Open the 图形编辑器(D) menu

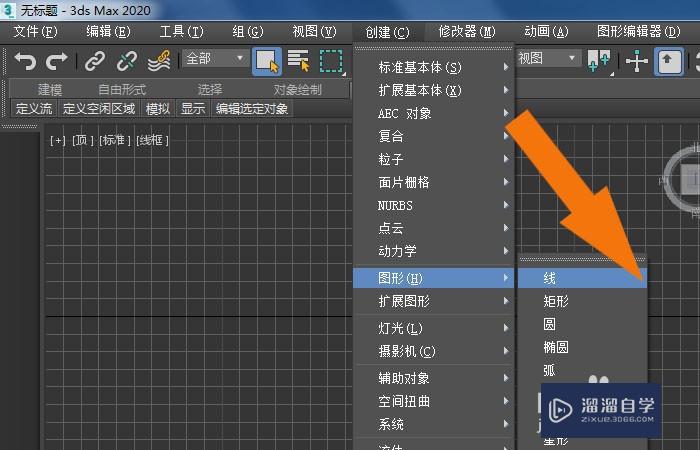(639, 32)
